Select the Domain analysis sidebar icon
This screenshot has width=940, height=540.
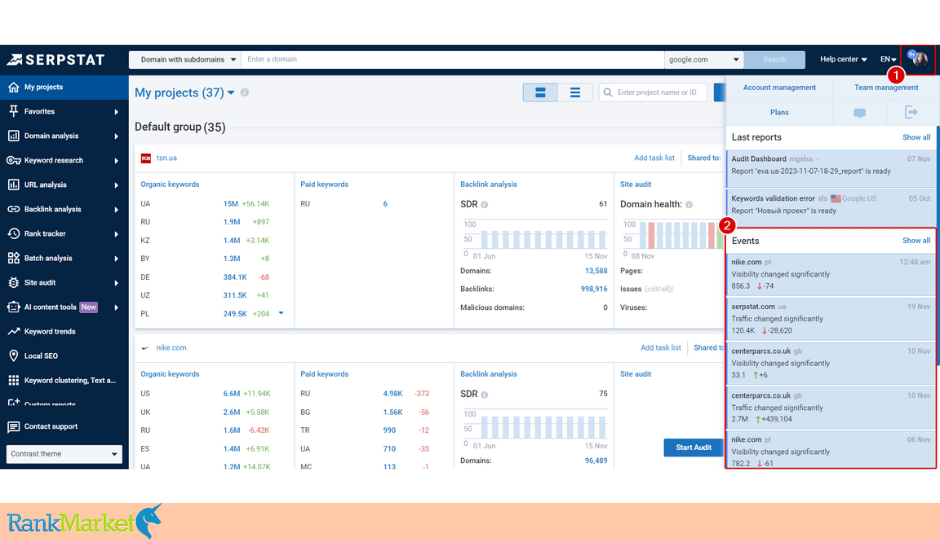(x=13, y=136)
